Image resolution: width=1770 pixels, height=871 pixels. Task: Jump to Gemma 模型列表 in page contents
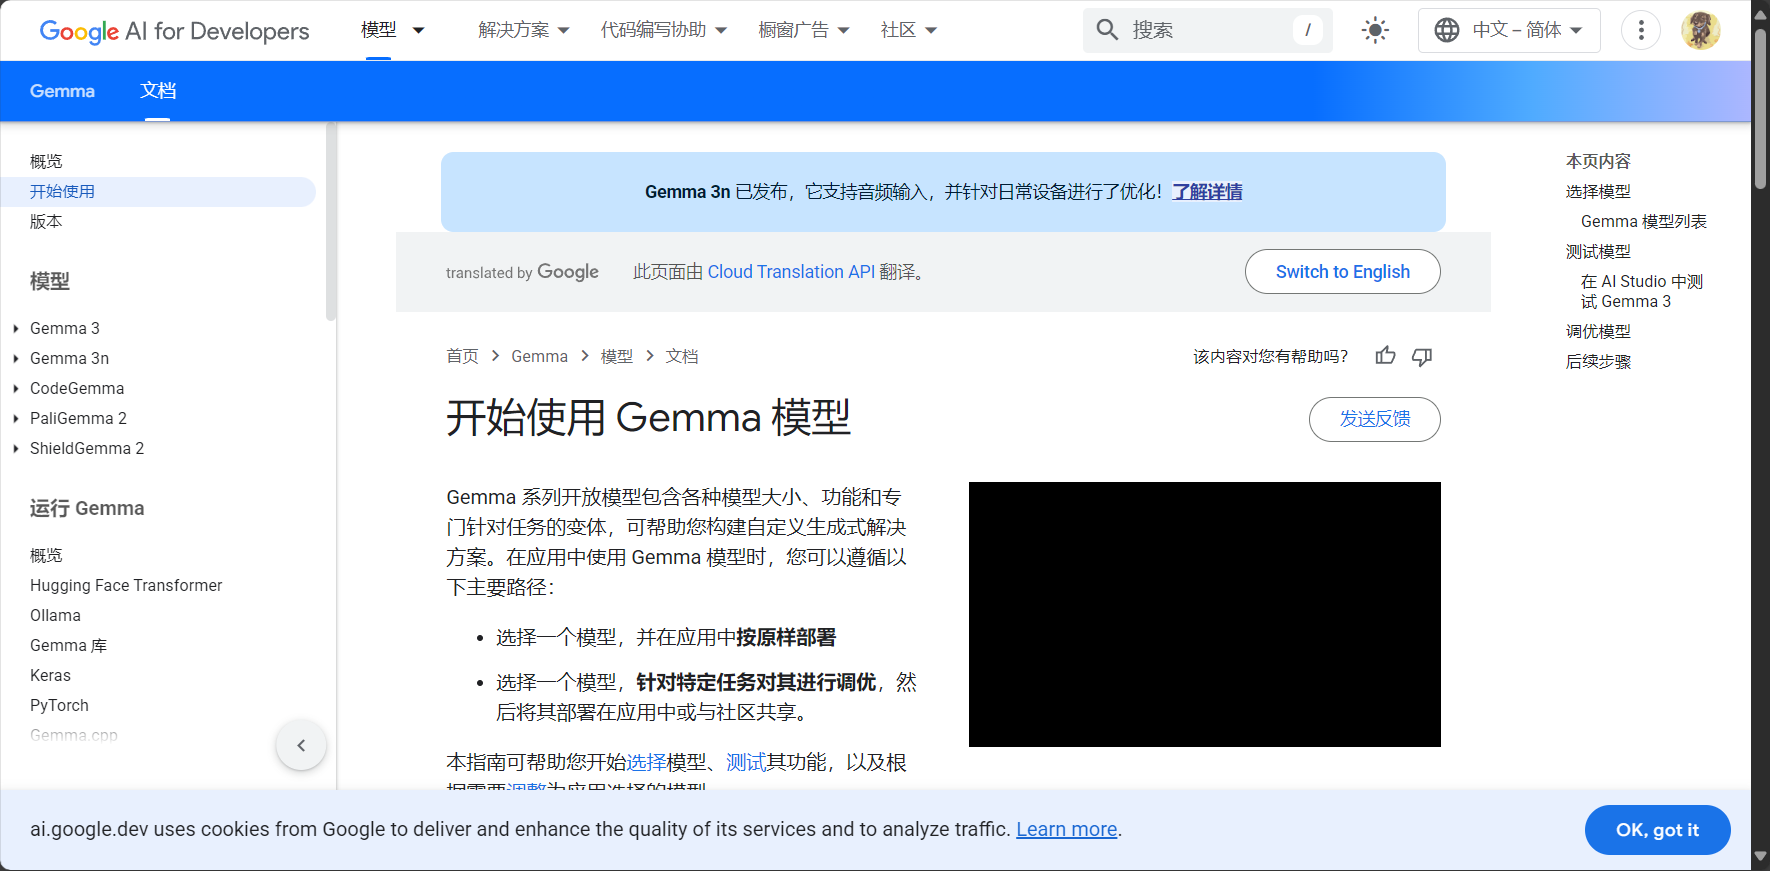pos(1643,221)
